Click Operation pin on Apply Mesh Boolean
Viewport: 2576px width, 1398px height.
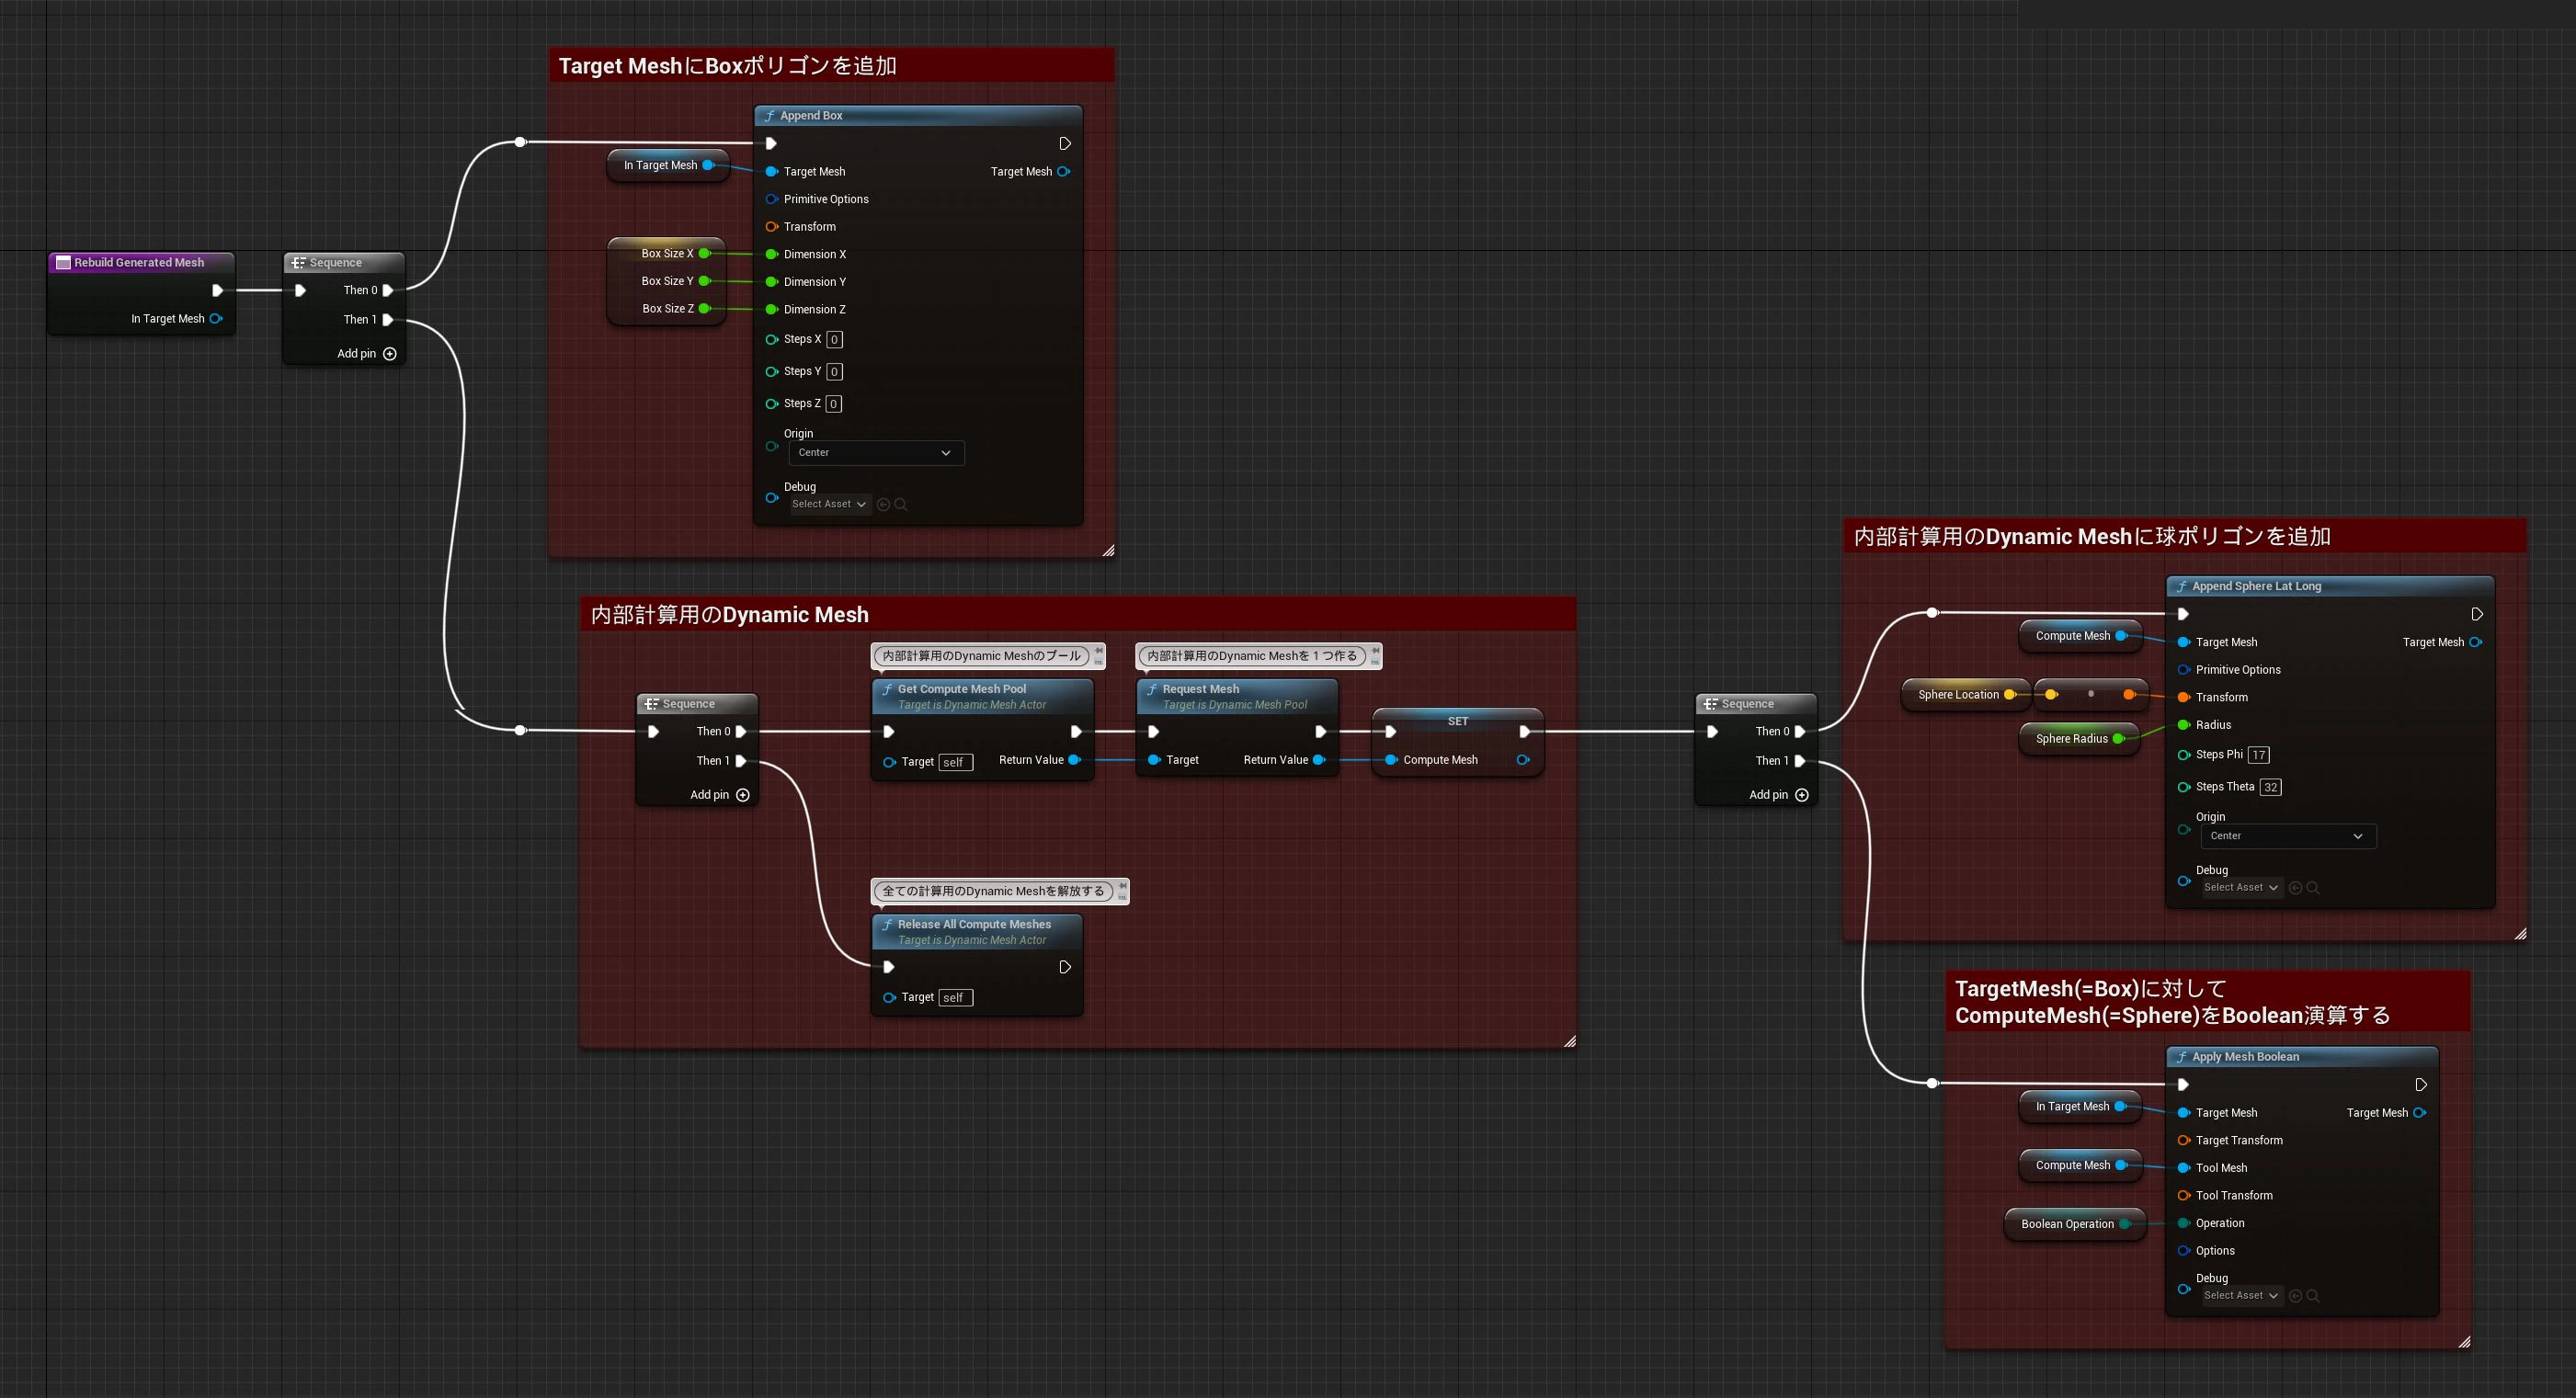point(2184,1223)
